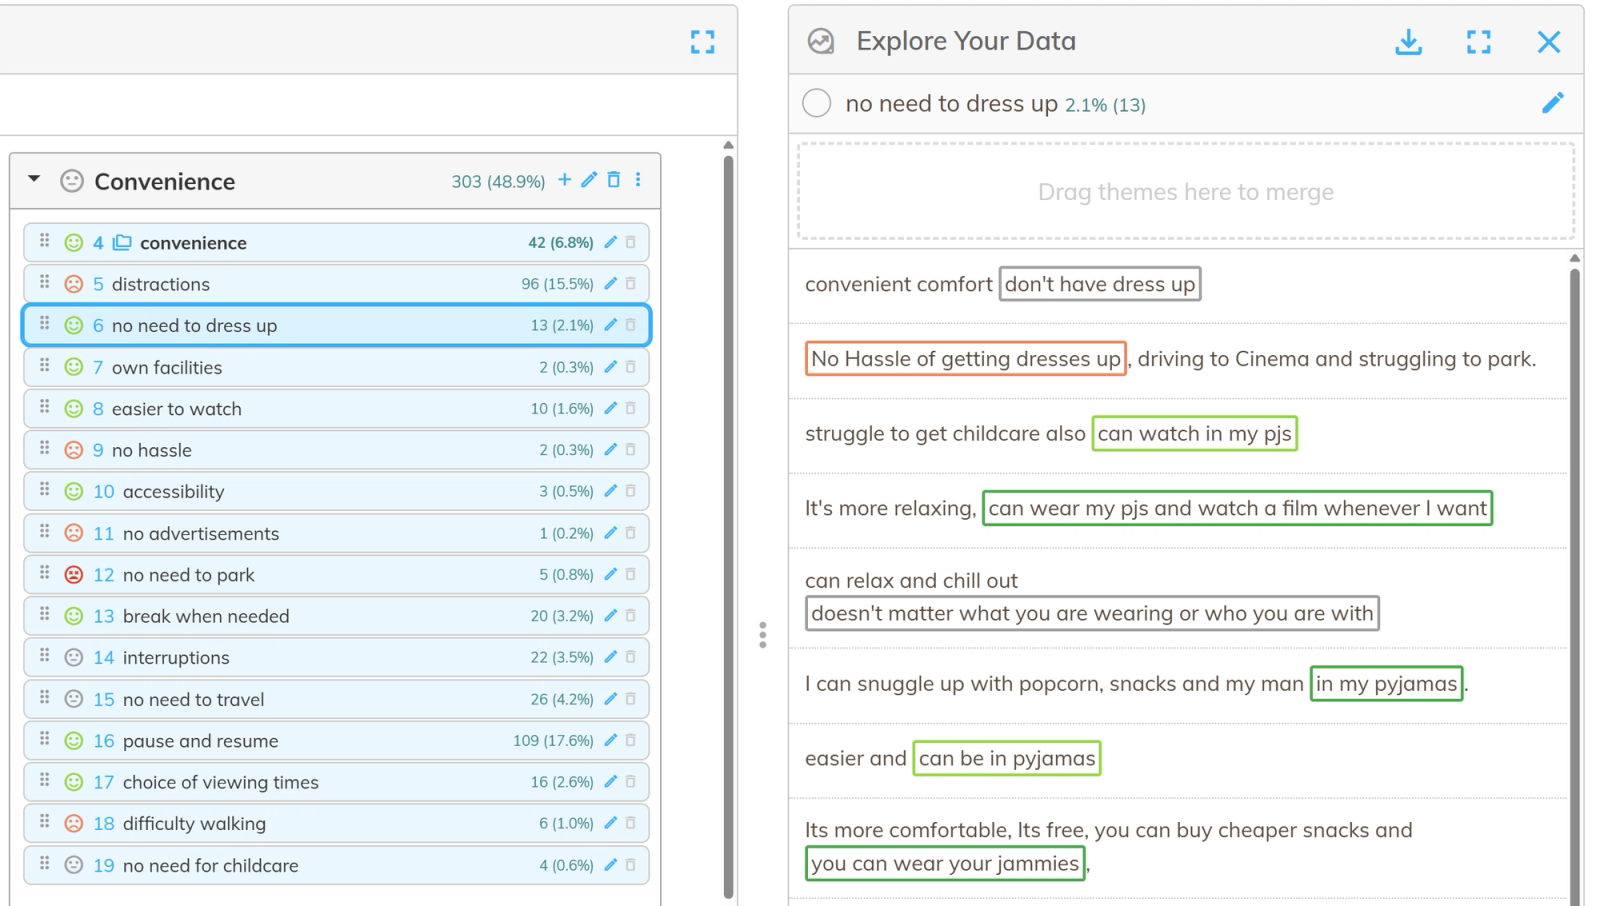Click highlighted phrase 'can be in pyjamas'
The image size is (1600, 906).
(x=1006, y=758)
